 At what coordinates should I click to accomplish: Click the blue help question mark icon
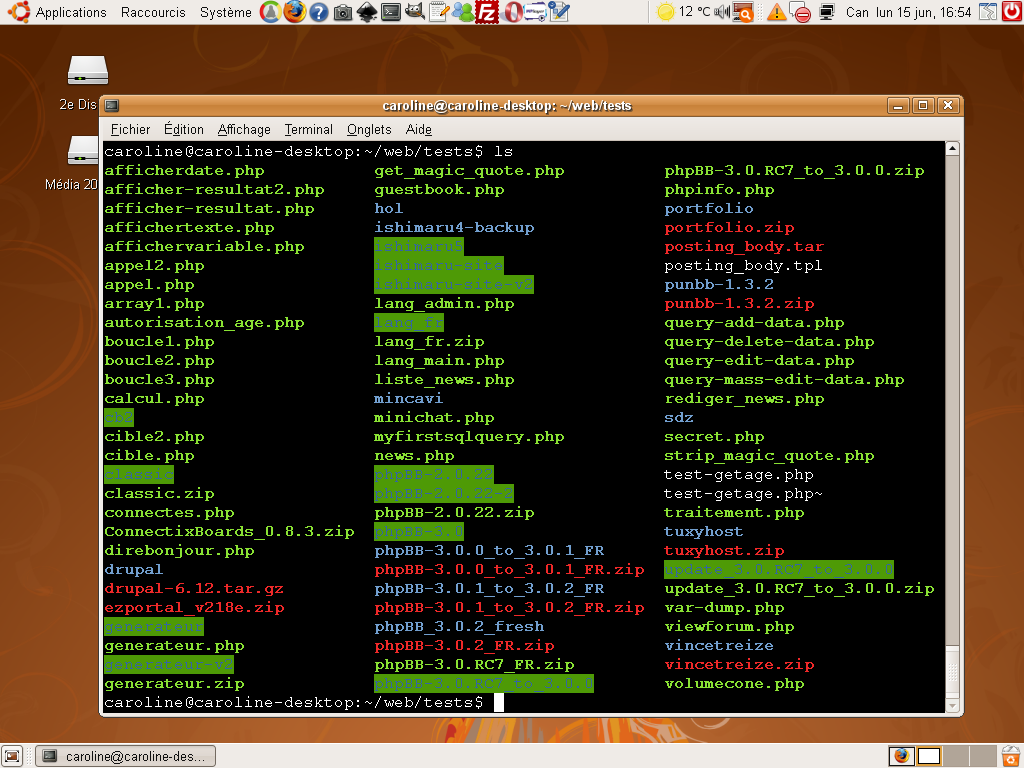click(319, 12)
